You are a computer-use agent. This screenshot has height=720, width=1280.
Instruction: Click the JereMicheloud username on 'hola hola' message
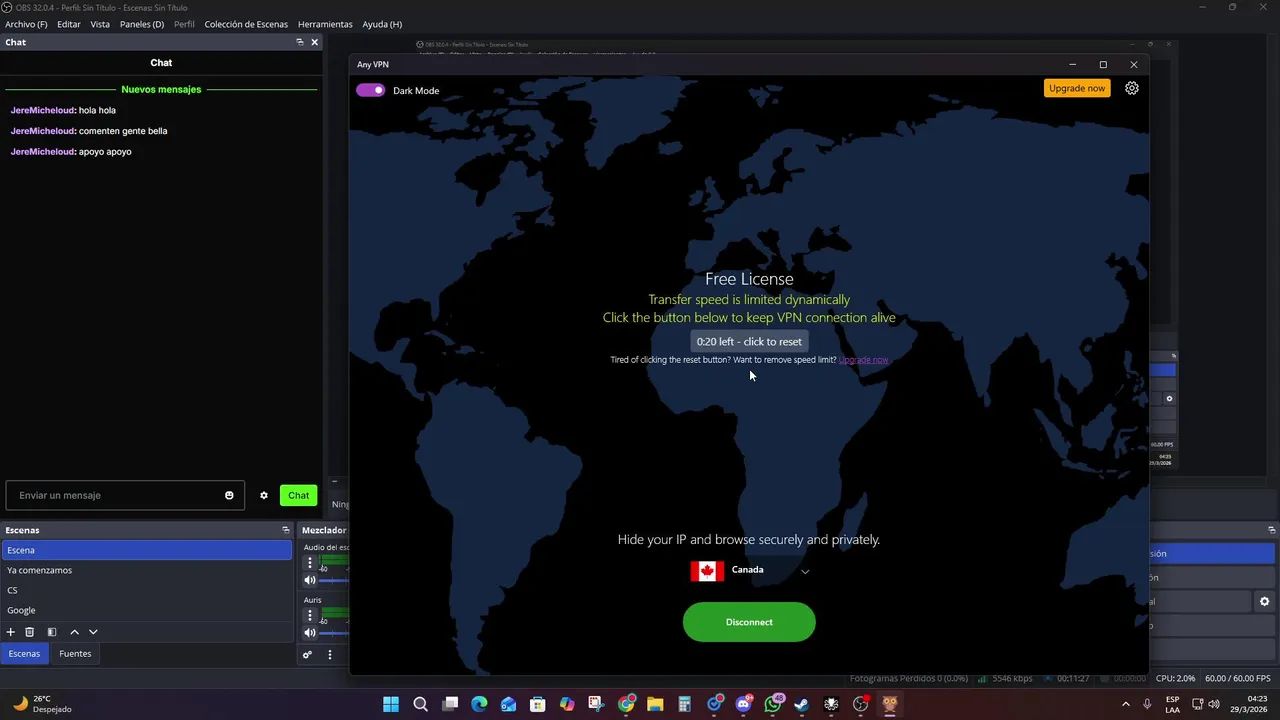click(x=43, y=111)
